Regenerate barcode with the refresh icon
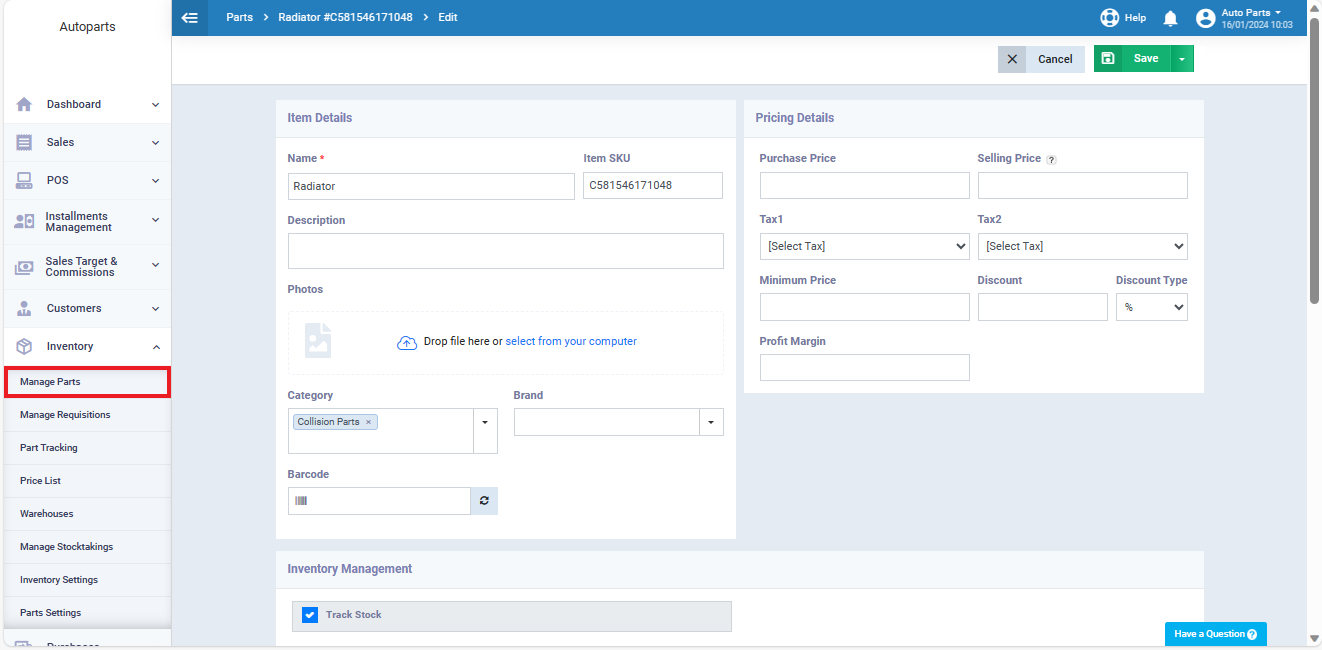This screenshot has width=1322, height=650. coord(484,501)
